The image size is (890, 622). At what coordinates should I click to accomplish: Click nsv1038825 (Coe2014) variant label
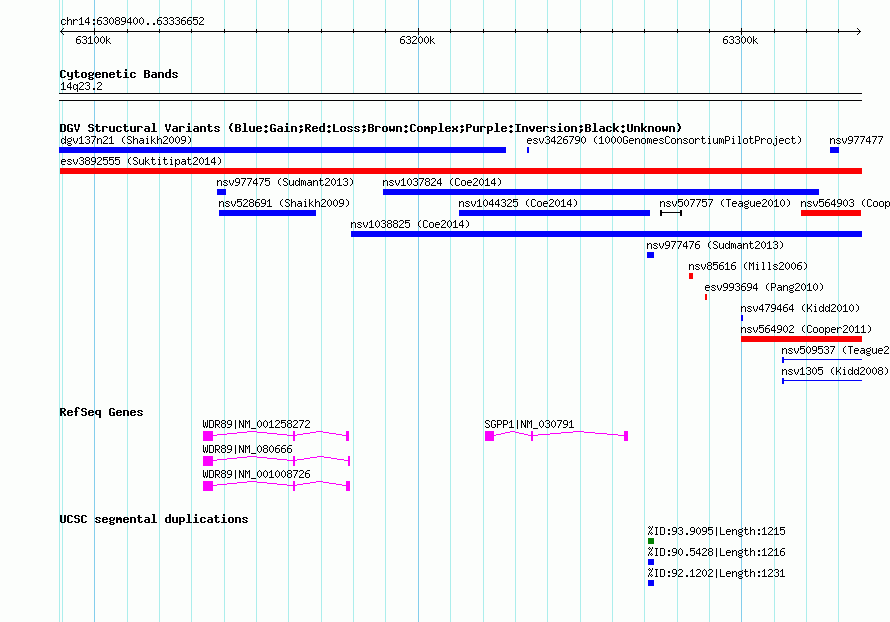(410, 224)
